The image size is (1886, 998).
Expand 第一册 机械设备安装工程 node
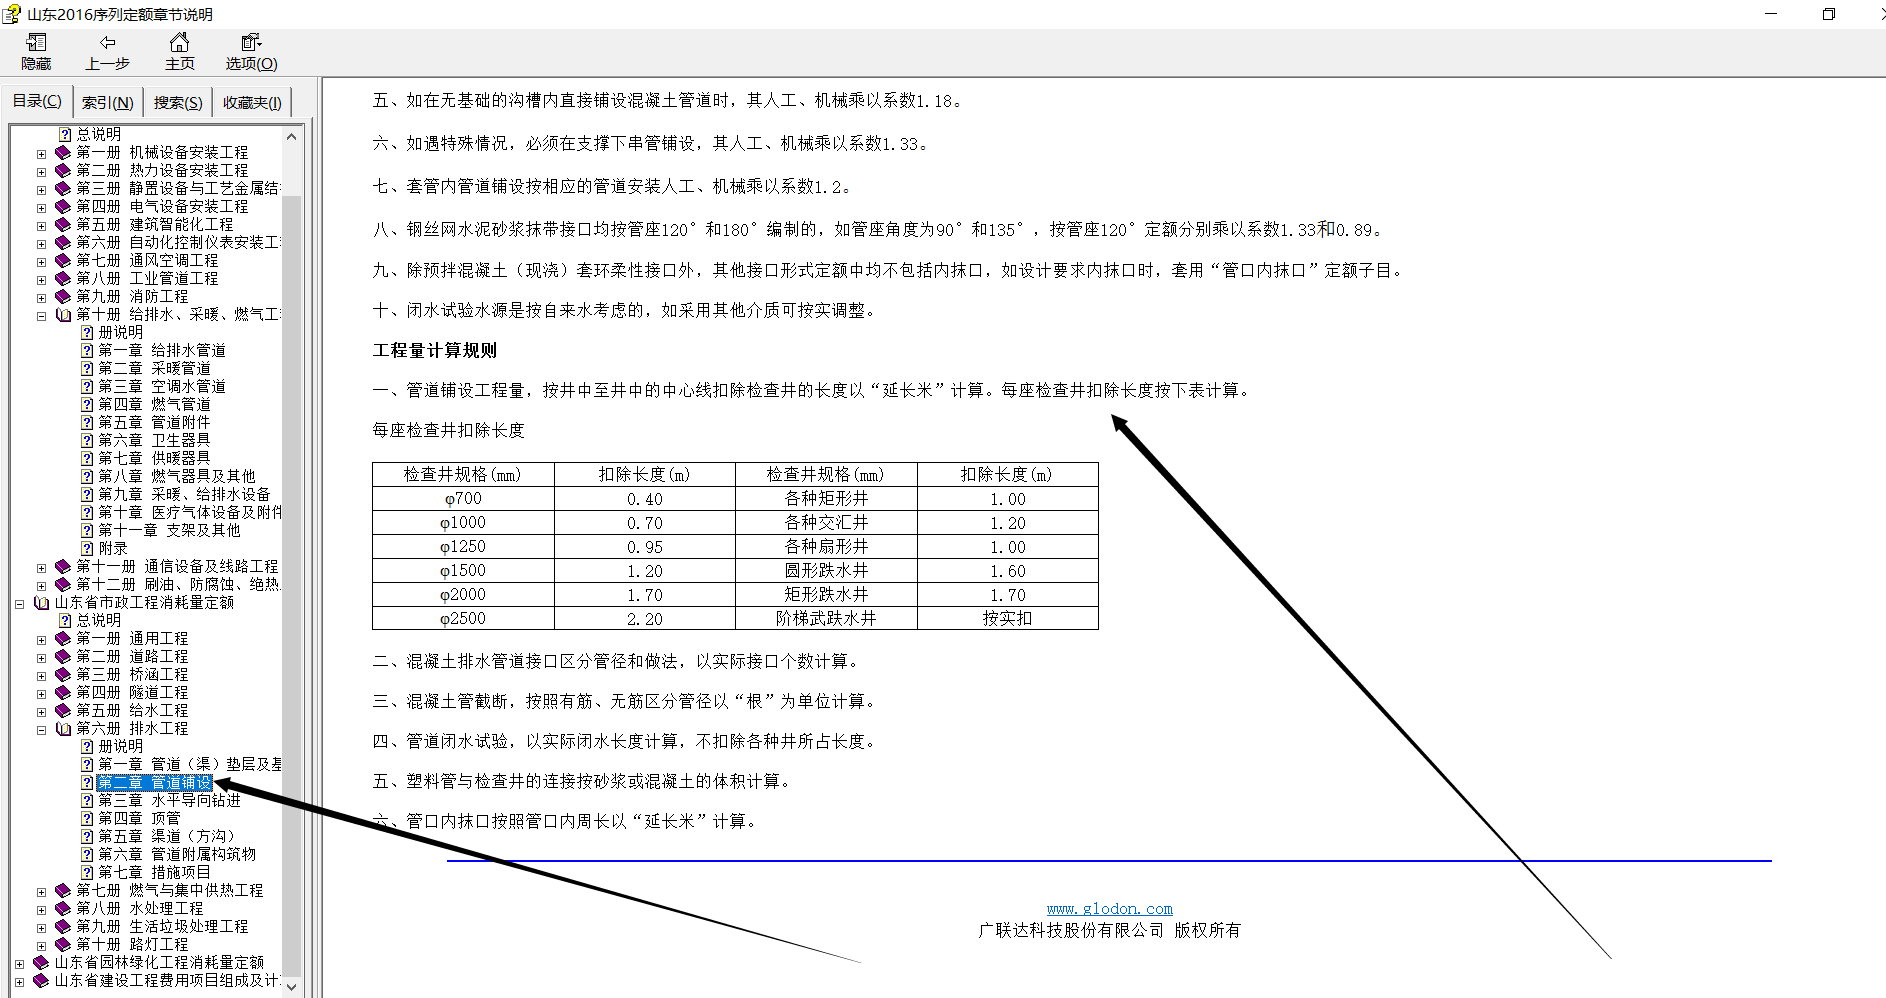tap(41, 154)
